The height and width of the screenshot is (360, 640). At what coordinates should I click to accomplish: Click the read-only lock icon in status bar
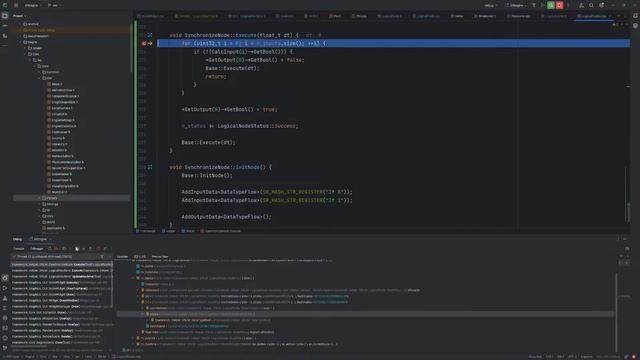point(626,357)
